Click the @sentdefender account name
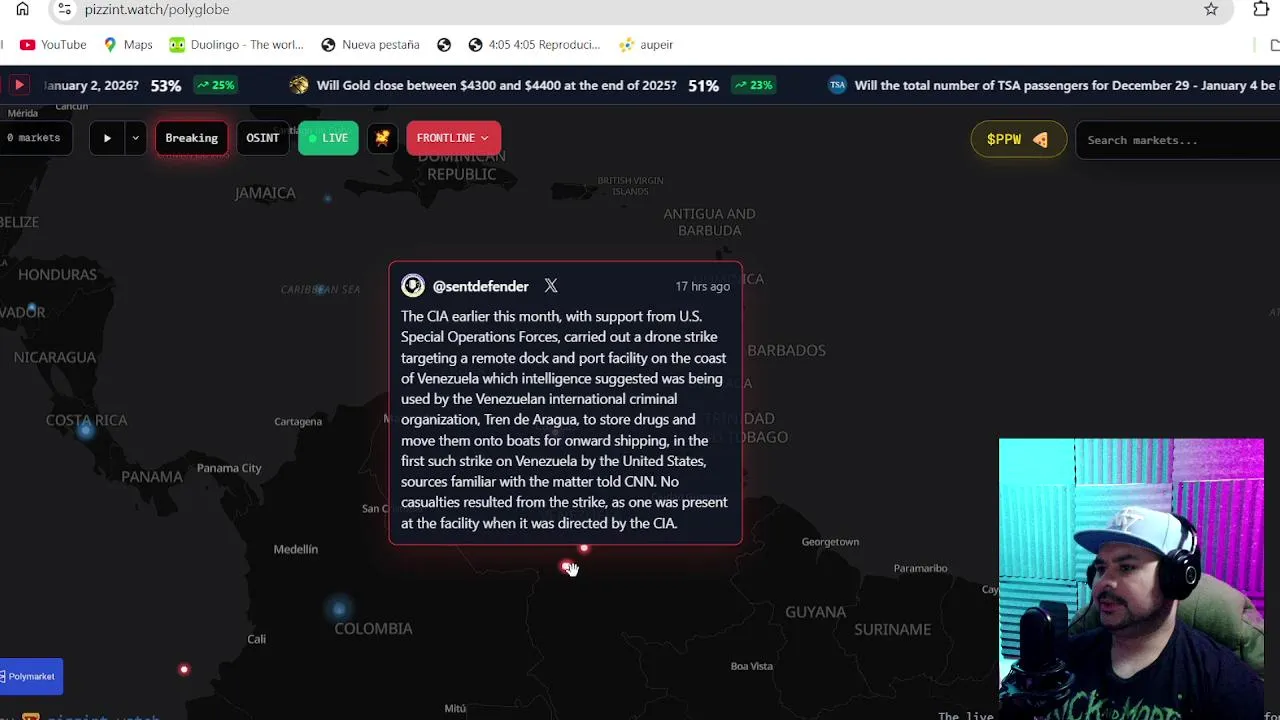 [x=480, y=286]
